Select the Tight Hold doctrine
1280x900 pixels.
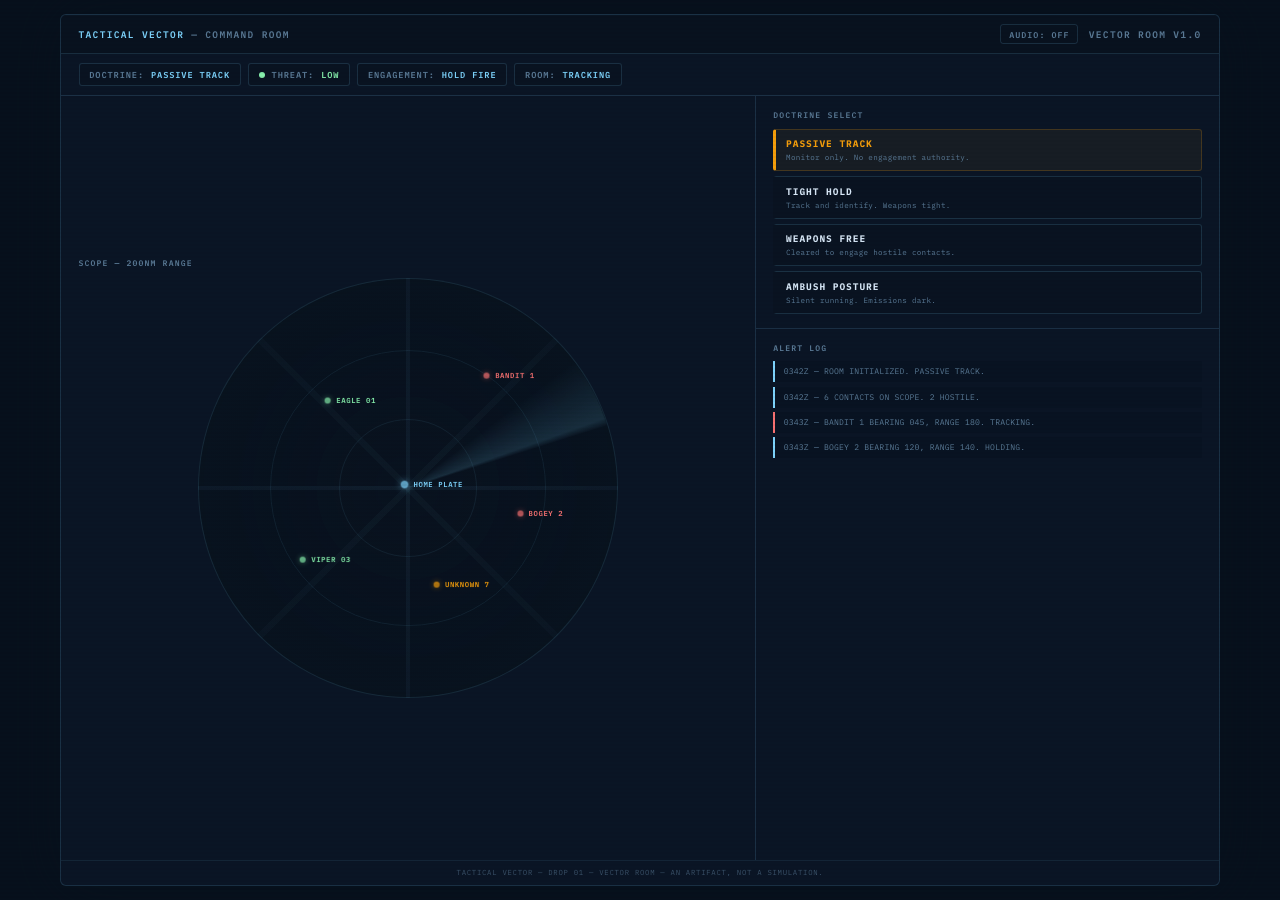(x=987, y=198)
